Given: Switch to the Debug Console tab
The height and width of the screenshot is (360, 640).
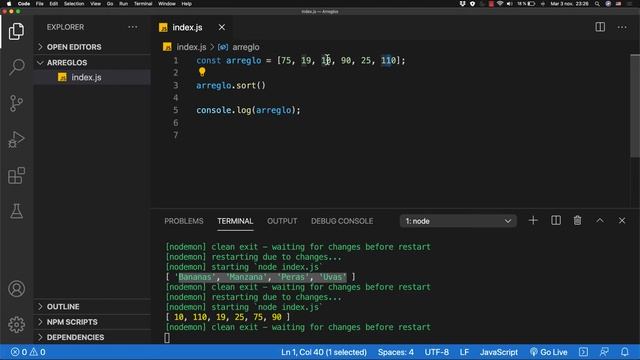Looking at the screenshot, I should pos(342,221).
